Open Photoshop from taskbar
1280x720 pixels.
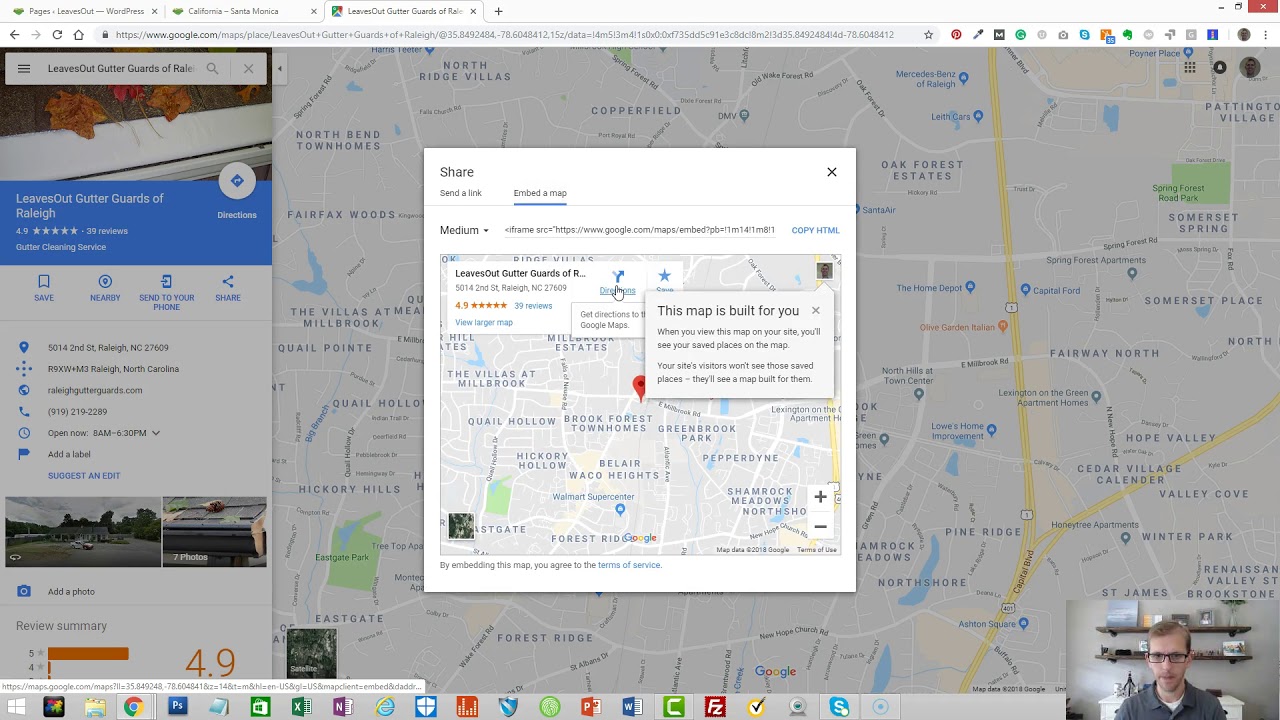click(177, 707)
